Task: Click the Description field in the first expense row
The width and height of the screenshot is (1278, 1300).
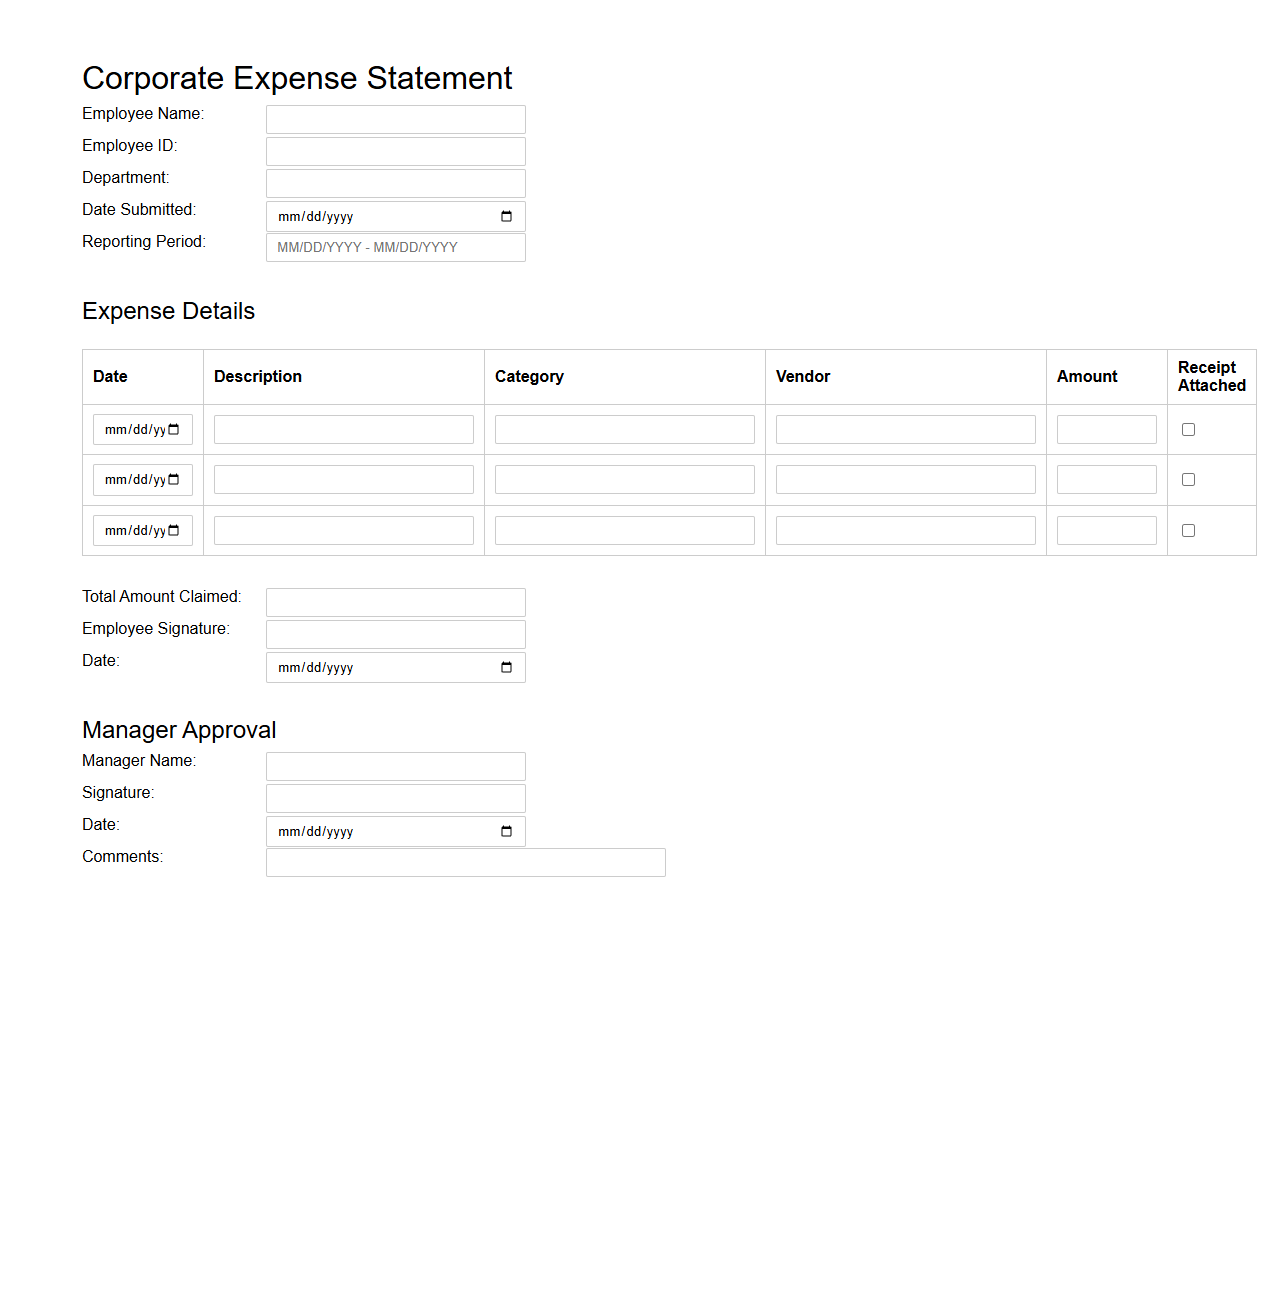Action: [343, 429]
